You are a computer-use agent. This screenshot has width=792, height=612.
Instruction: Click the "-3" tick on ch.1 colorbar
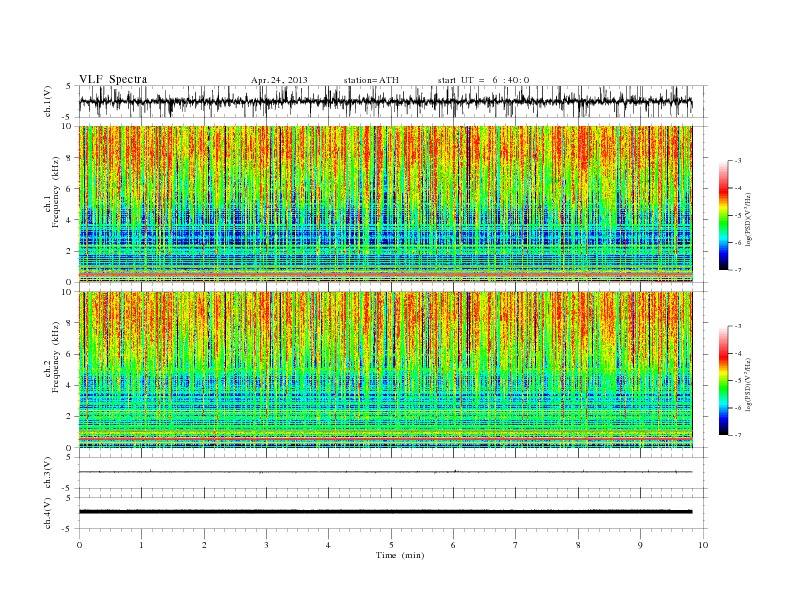pyautogui.click(x=738, y=161)
